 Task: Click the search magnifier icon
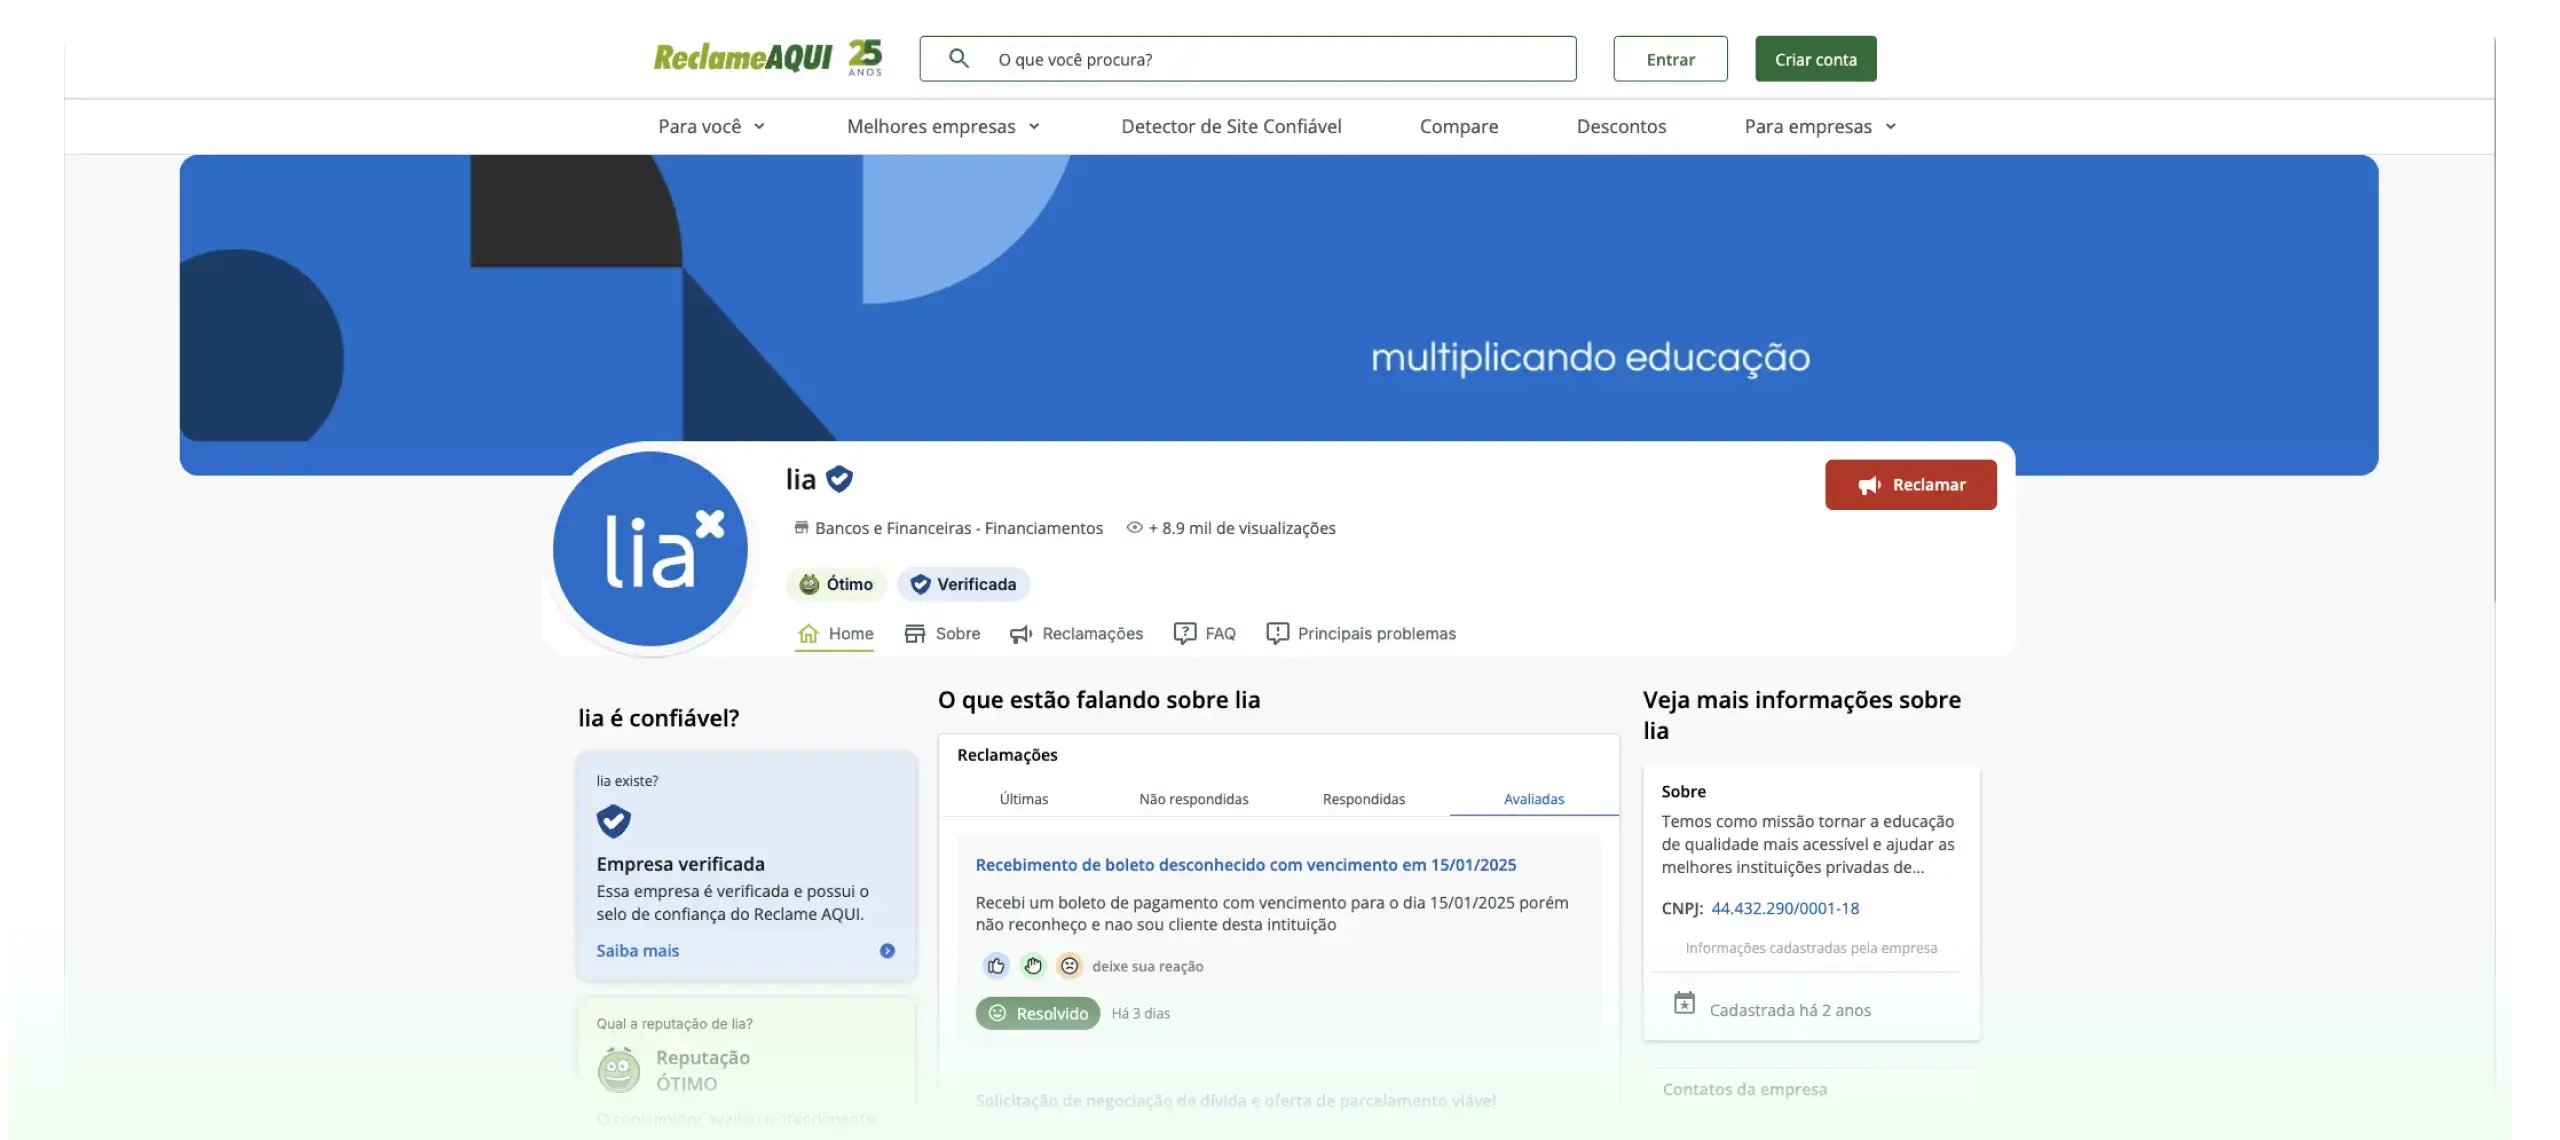tap(960, 58)
